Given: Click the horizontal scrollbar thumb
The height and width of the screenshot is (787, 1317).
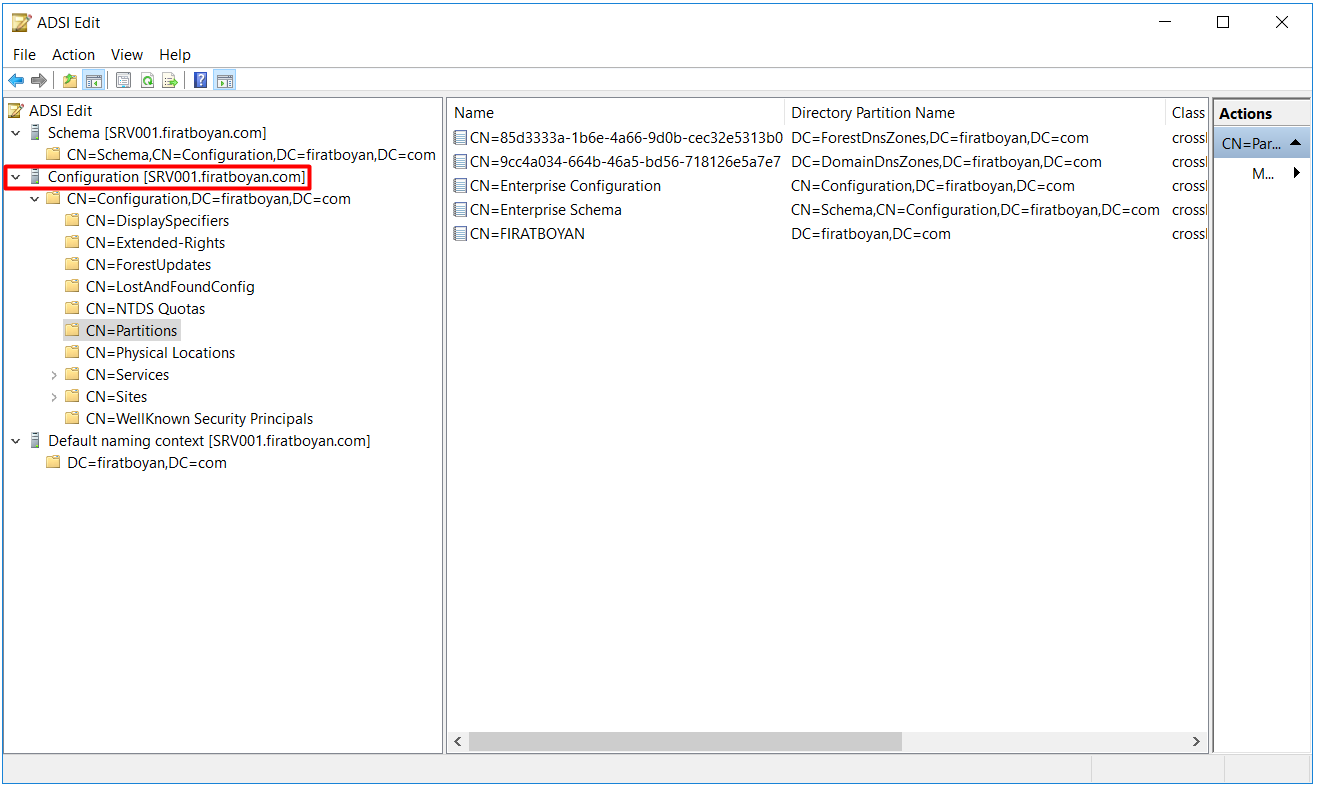Looking at the screenshot, I should pos(685,742).
